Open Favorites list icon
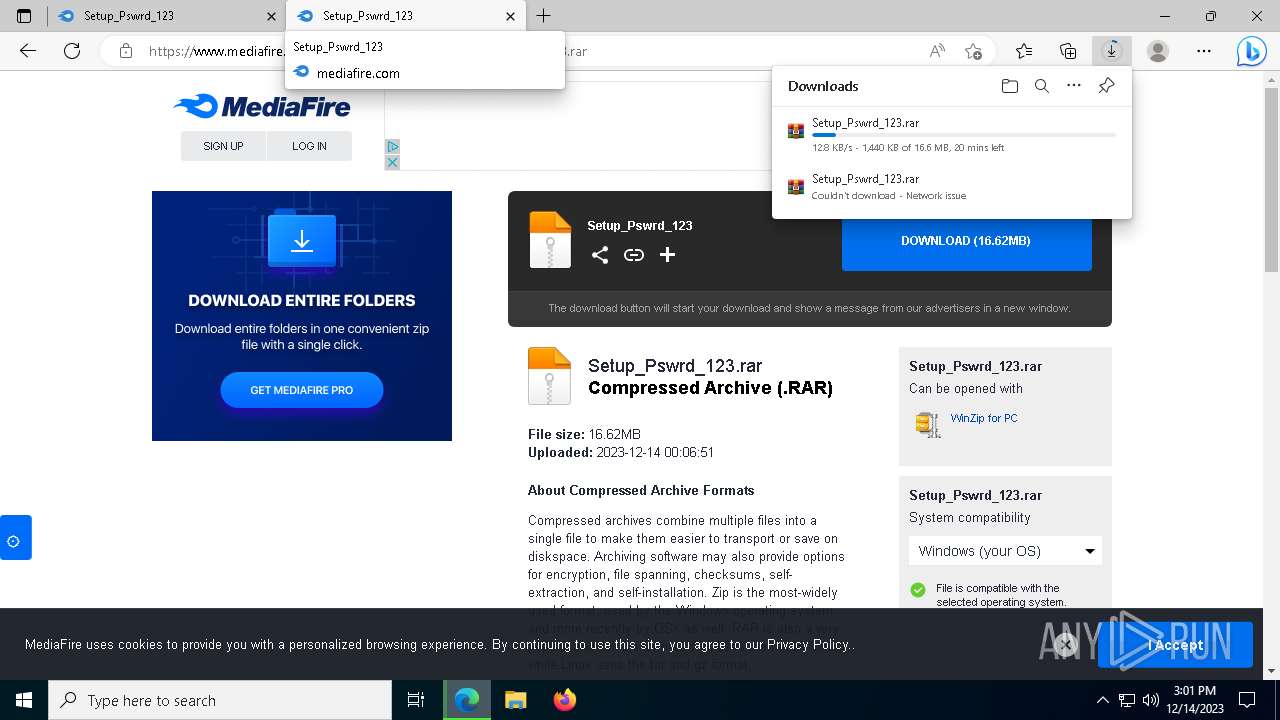This screenshot has width=1280, height=720. pos(1024,51)
